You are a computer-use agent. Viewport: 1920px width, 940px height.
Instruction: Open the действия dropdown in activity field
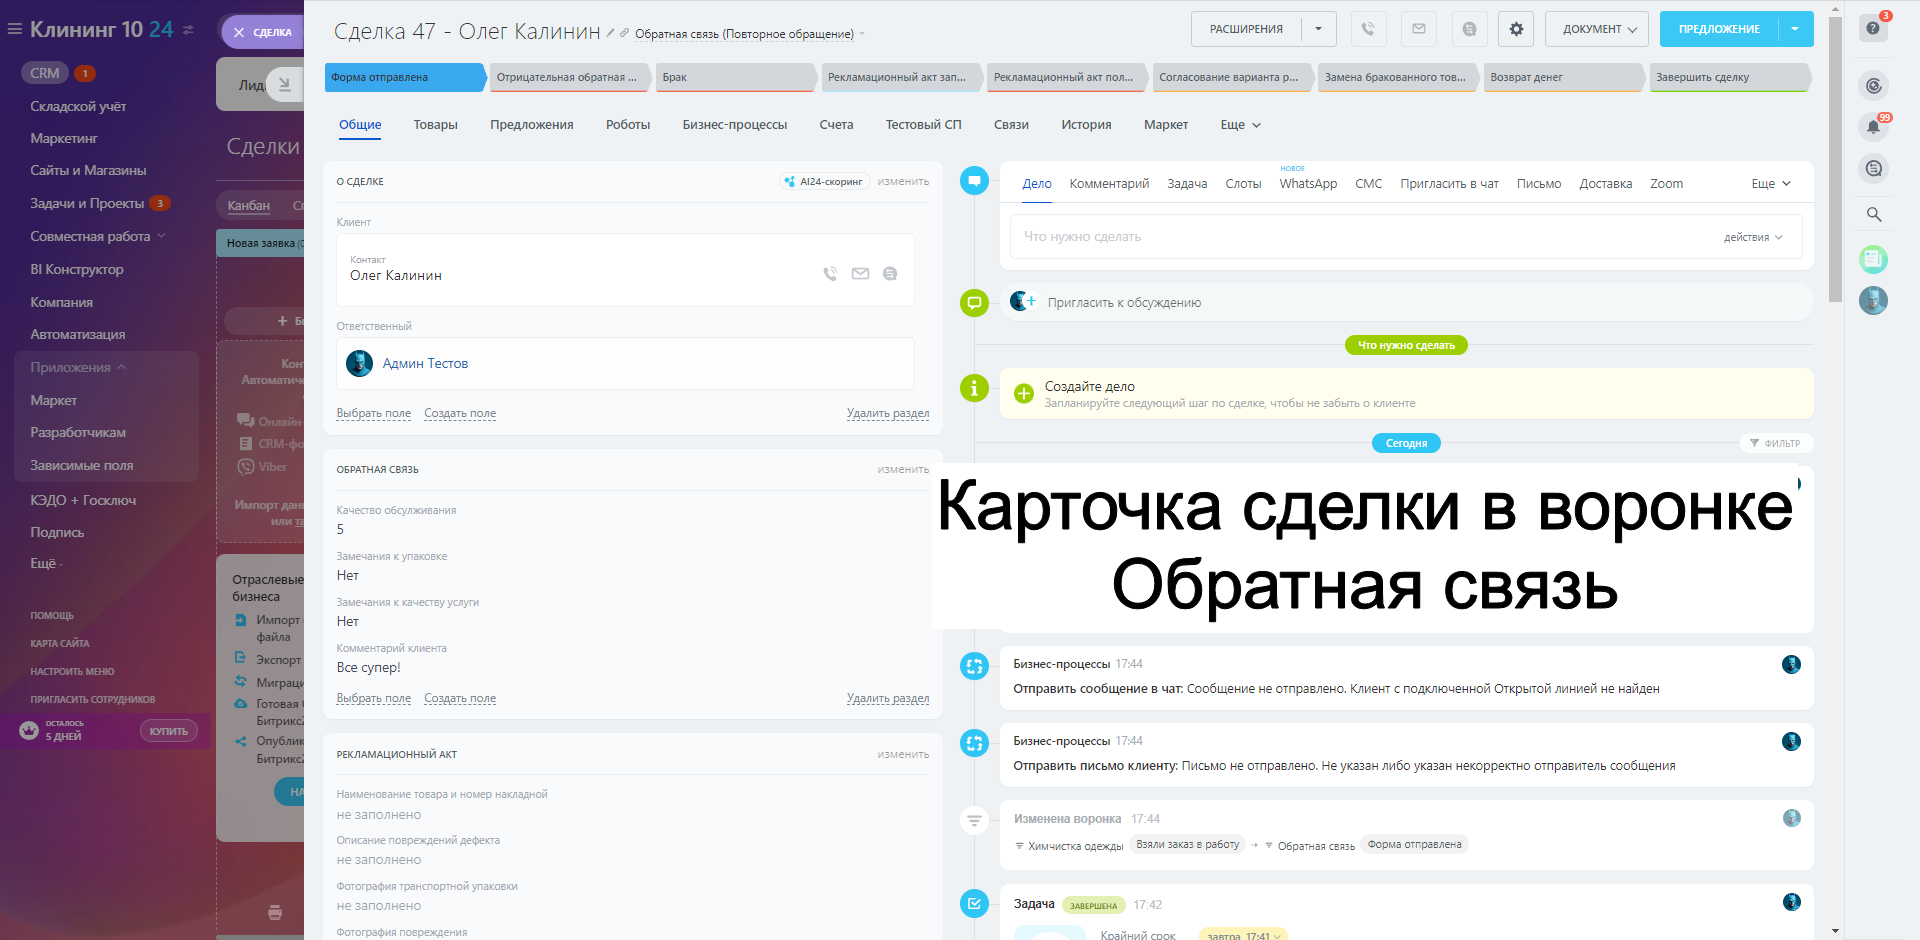[1752, 238]
